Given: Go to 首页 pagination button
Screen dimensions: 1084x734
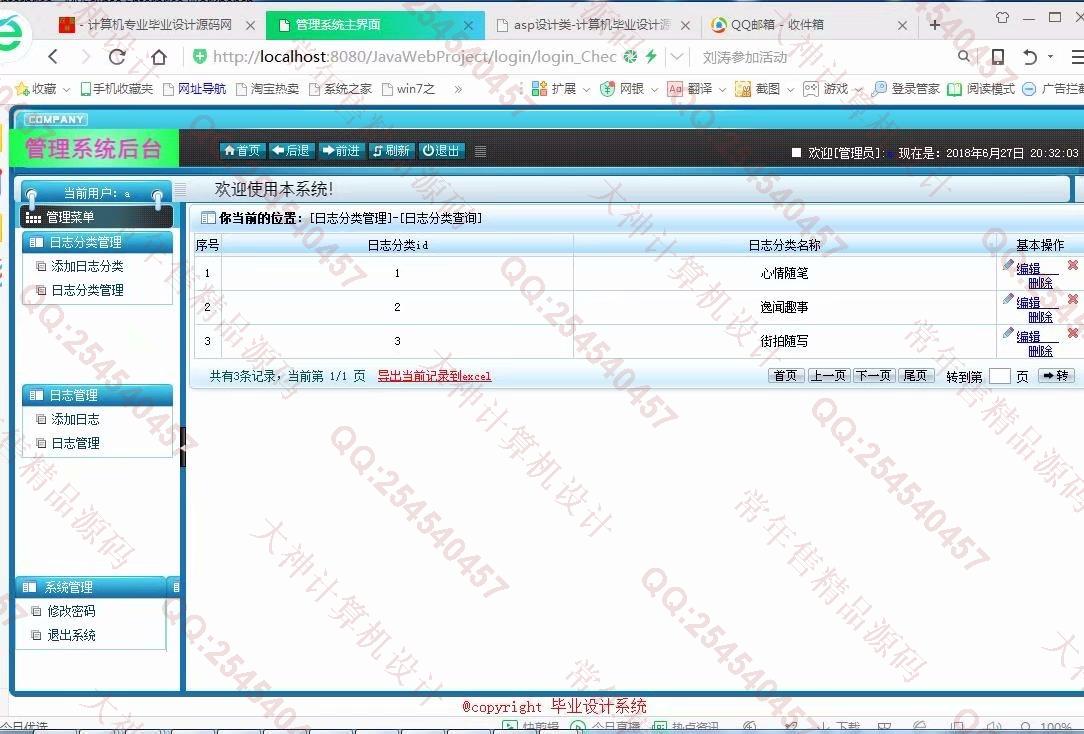Looking at the screenshot, I should click(786, 376).
